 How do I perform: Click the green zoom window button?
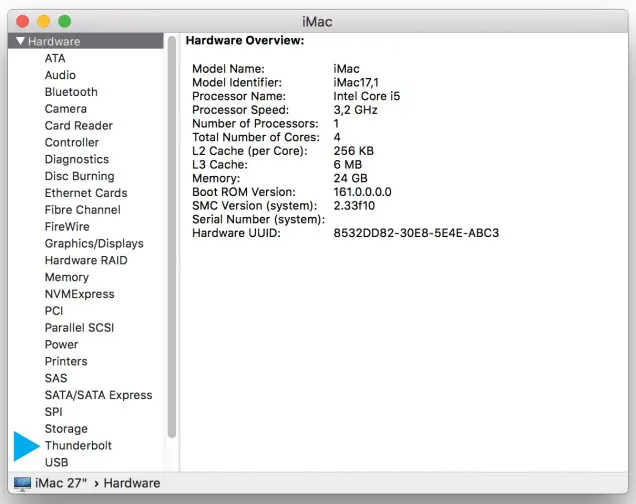point(65,21)
